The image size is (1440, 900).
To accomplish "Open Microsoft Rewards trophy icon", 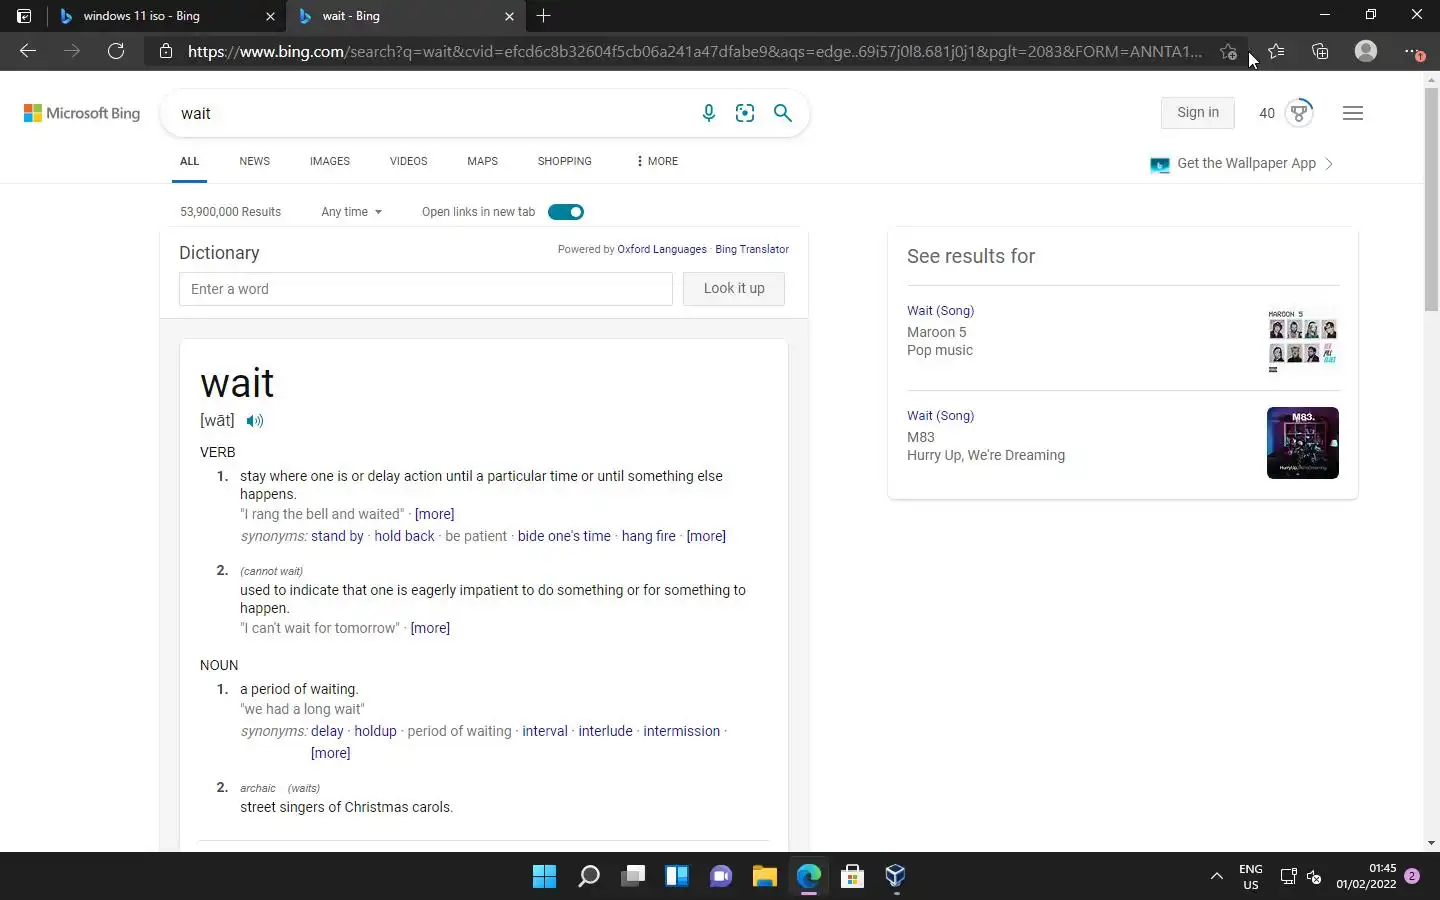I will click(1299, 113).
